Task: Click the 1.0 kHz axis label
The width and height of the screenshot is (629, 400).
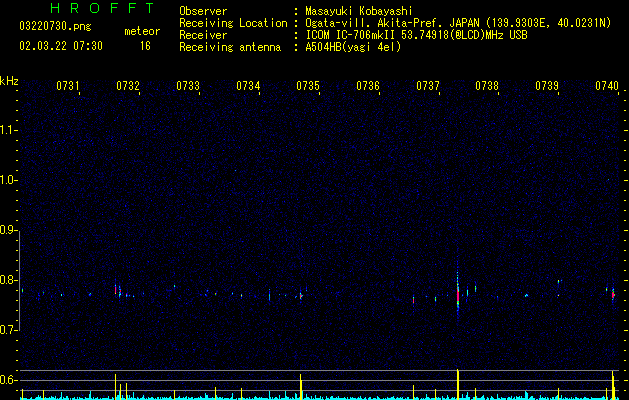Action: [x=8, y=180]
